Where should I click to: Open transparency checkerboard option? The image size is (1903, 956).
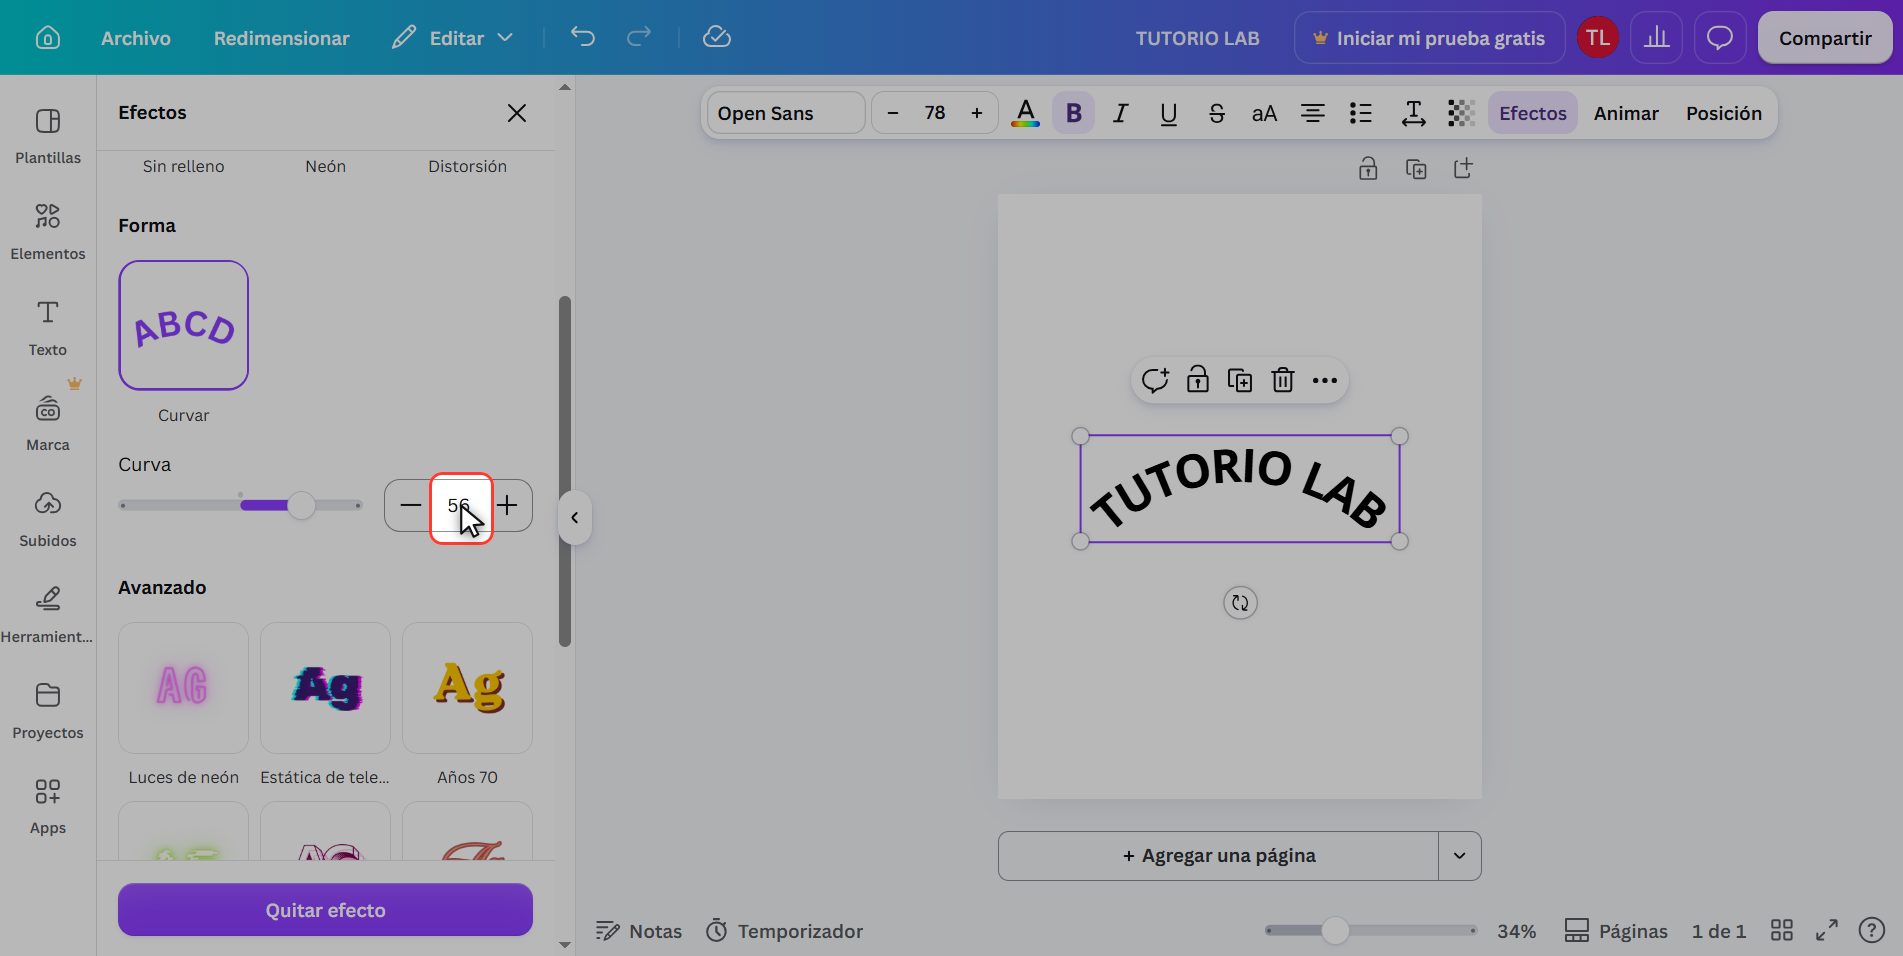(x=1461, y=113)
